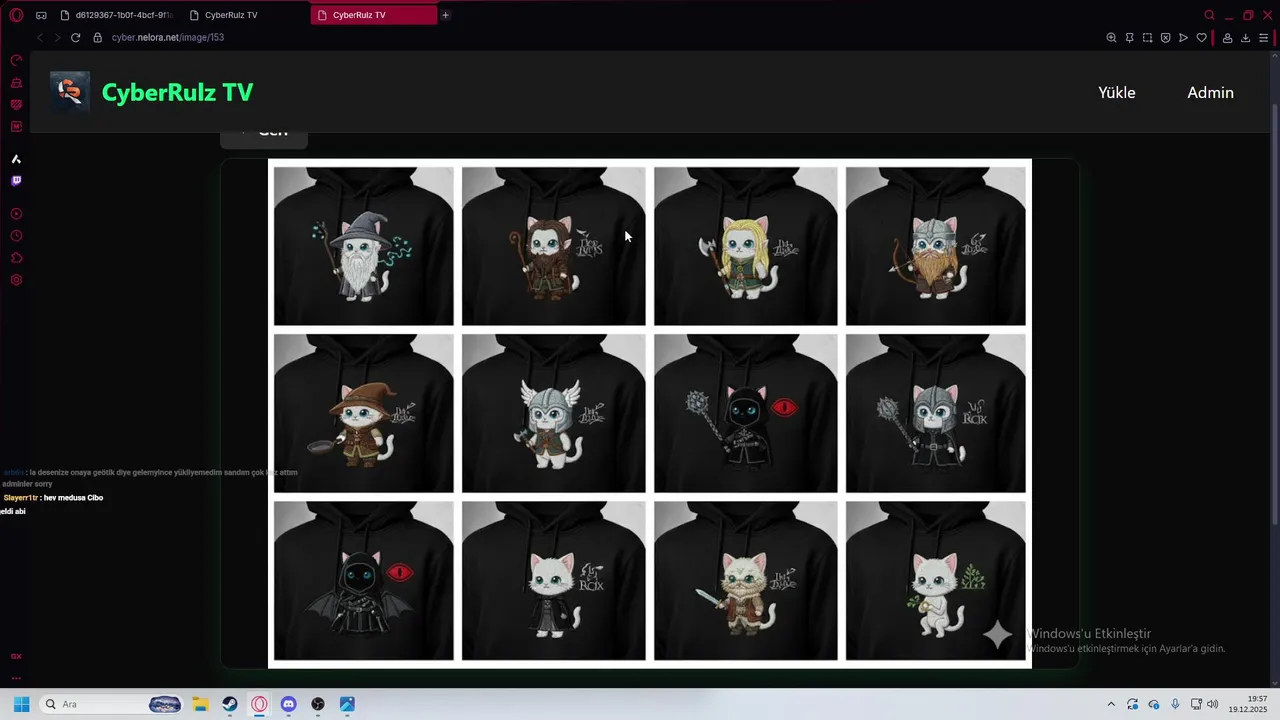
Task: Go forward with the browser forward arrow
Action: (57, 37)
